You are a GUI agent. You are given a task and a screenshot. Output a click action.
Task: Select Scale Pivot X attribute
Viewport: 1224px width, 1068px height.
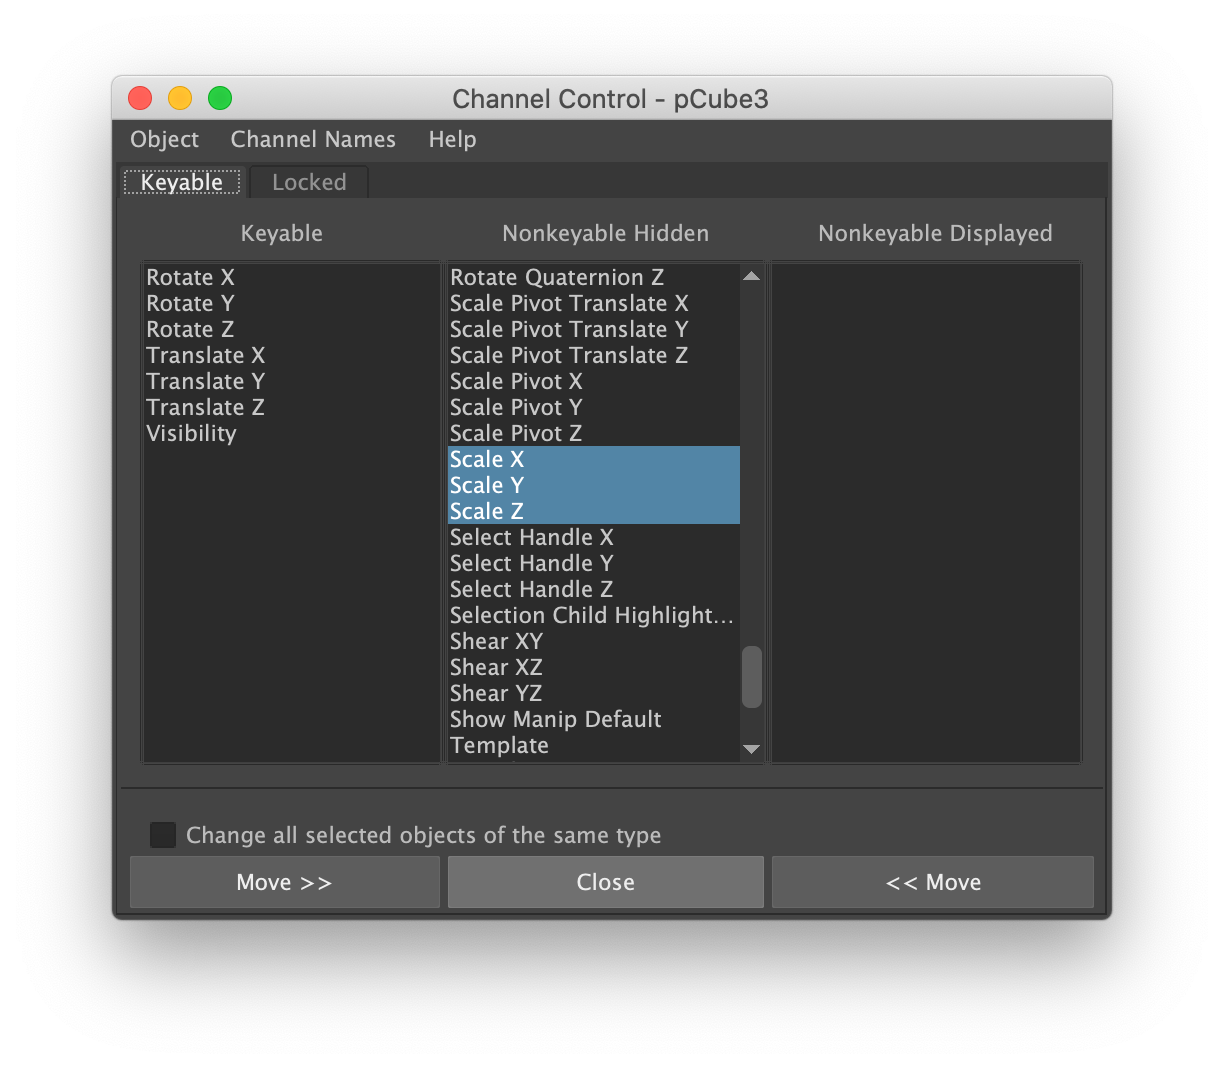516,382
